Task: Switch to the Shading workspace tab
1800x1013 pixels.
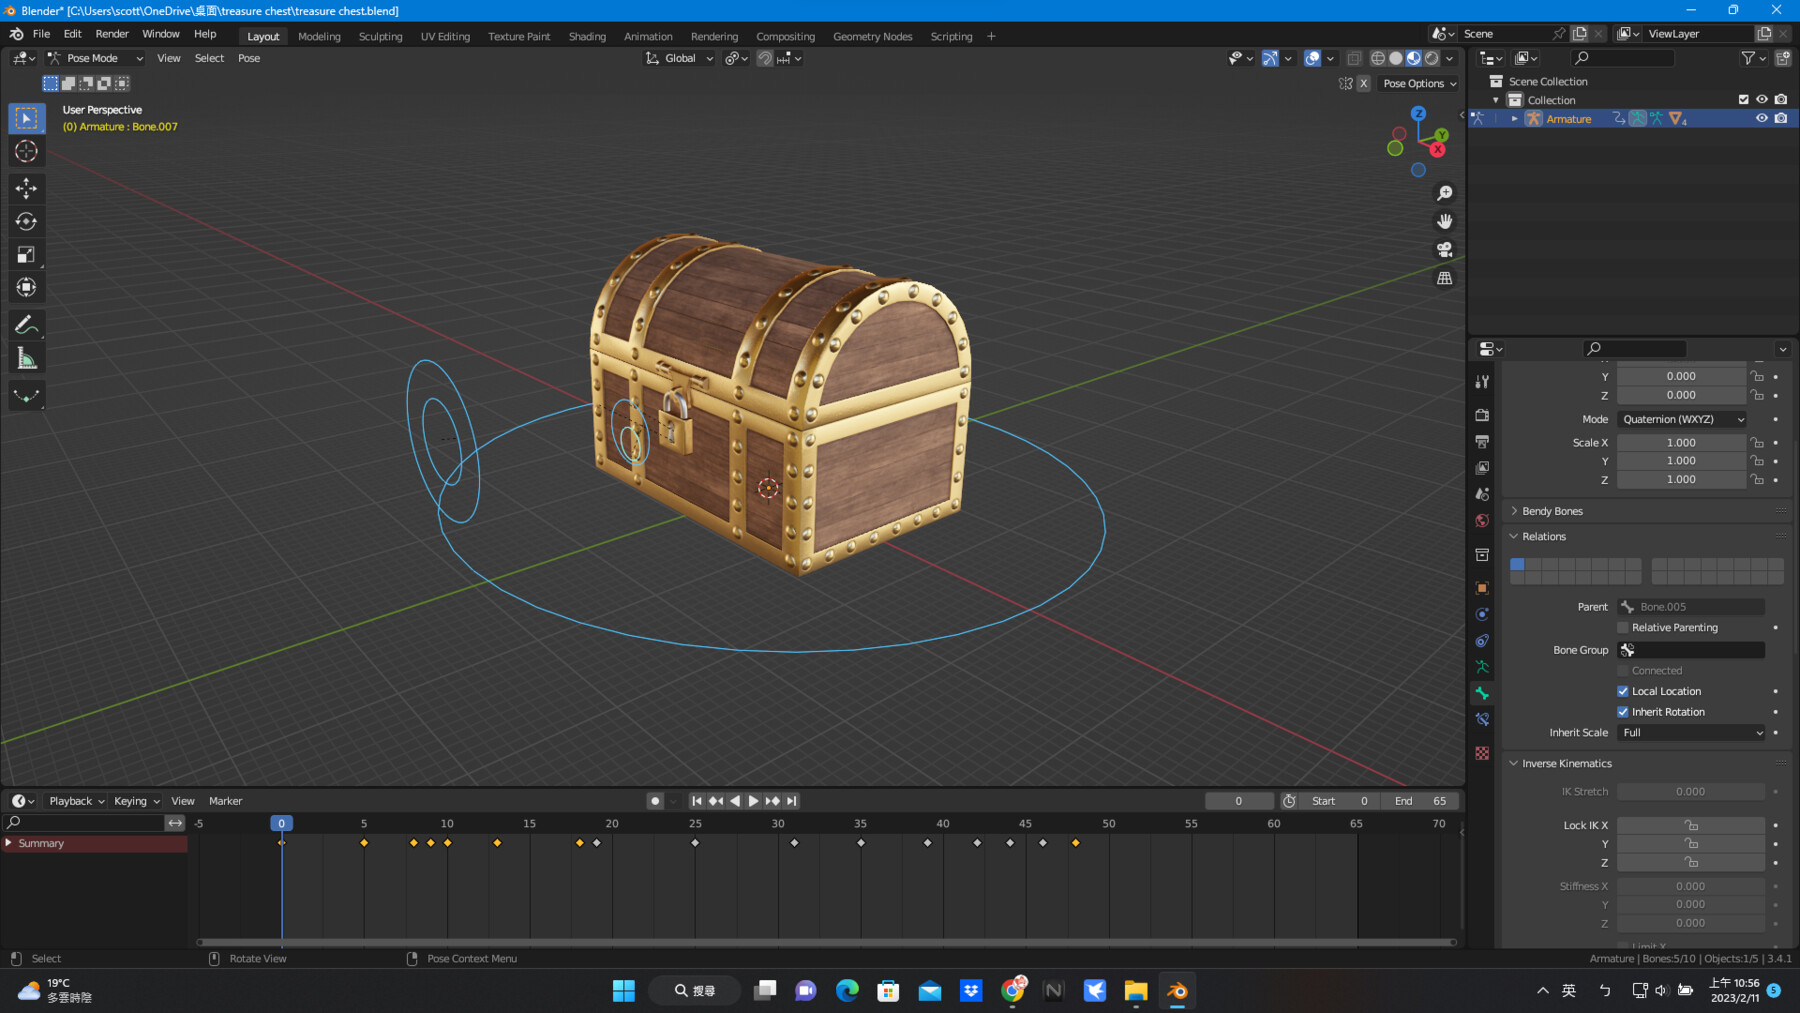Action: pos(587,36)
